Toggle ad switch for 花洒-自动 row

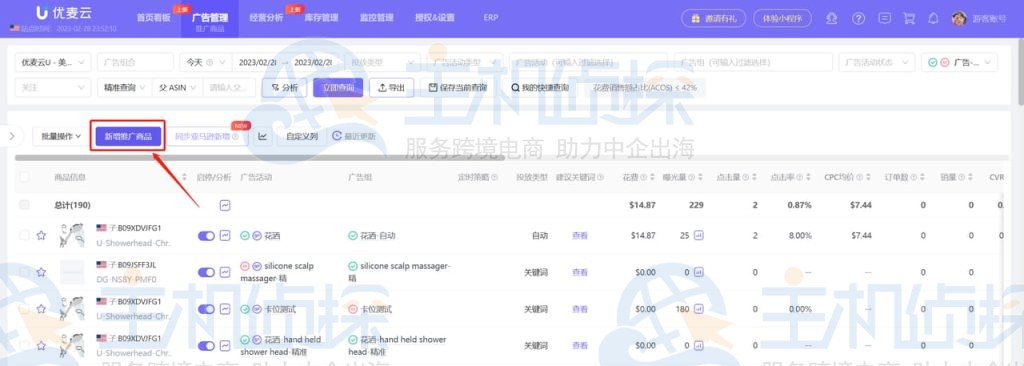click(x=206, y=235)
